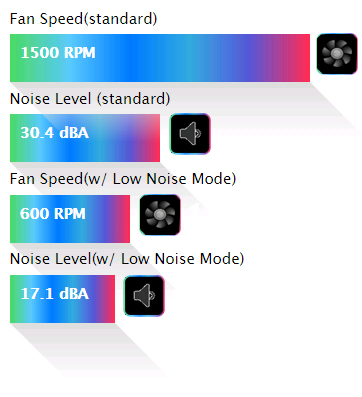Image resolution: width=362 pixels, height=397 pixels.
Task: Click the speaker icon beside 17.1 dBA bar
Action: click(x=144, y=296)
